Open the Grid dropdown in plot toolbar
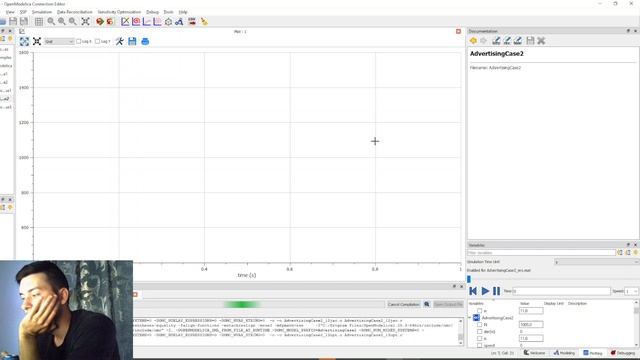The width and height of the screenshot is (640, 360). point(59,42)
